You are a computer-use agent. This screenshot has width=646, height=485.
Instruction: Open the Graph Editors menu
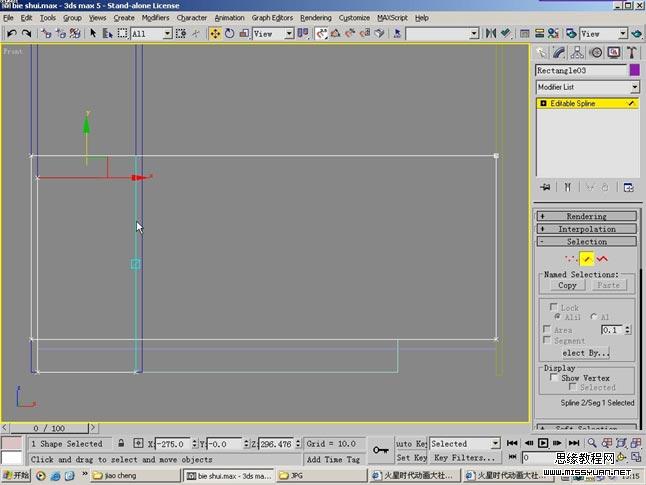click(272, 18)
